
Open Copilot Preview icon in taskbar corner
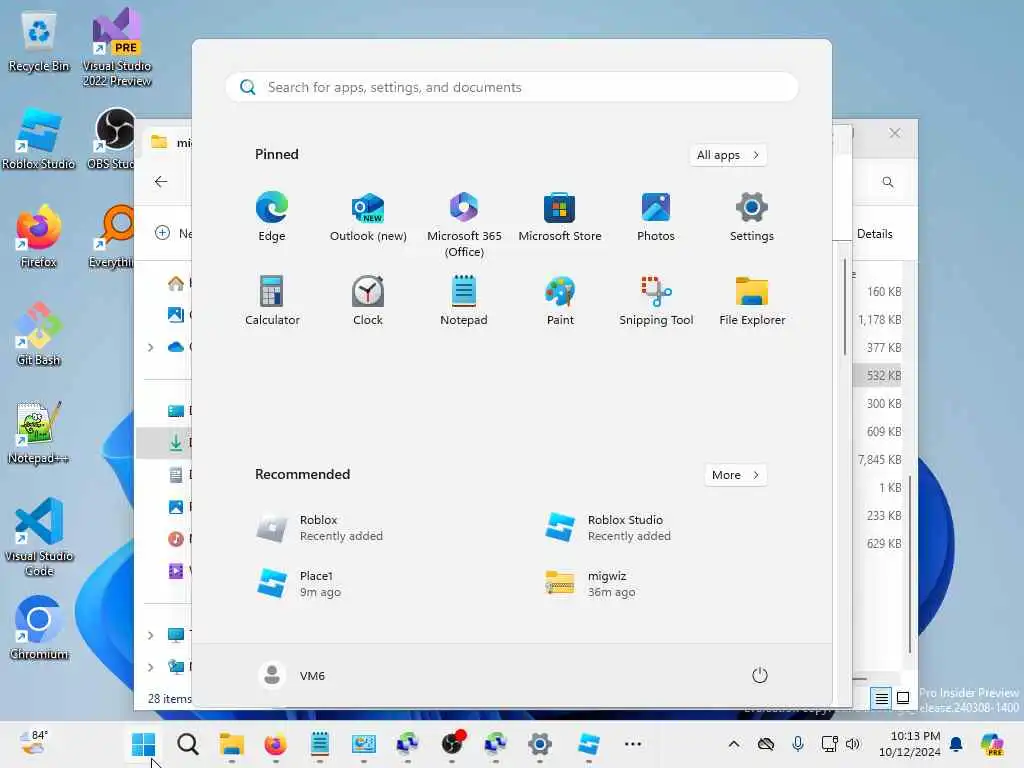pyautogui.click(x=992, y=744)
